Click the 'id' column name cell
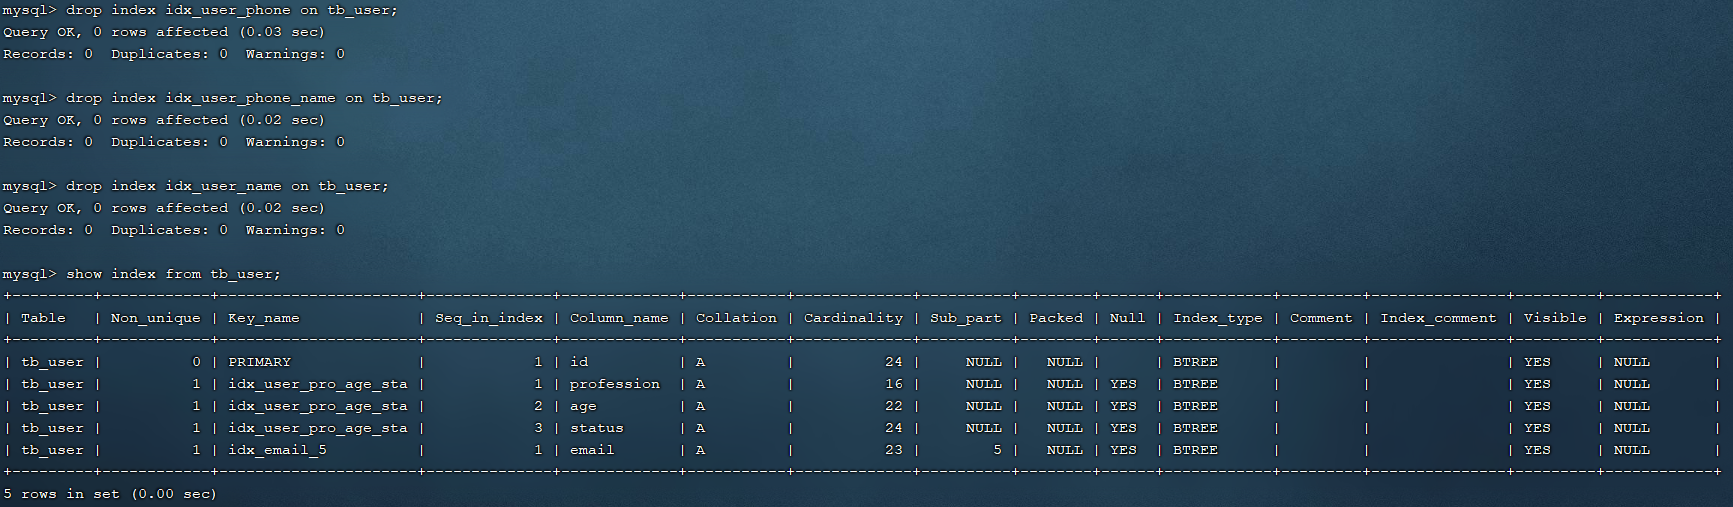 [579, 362]
